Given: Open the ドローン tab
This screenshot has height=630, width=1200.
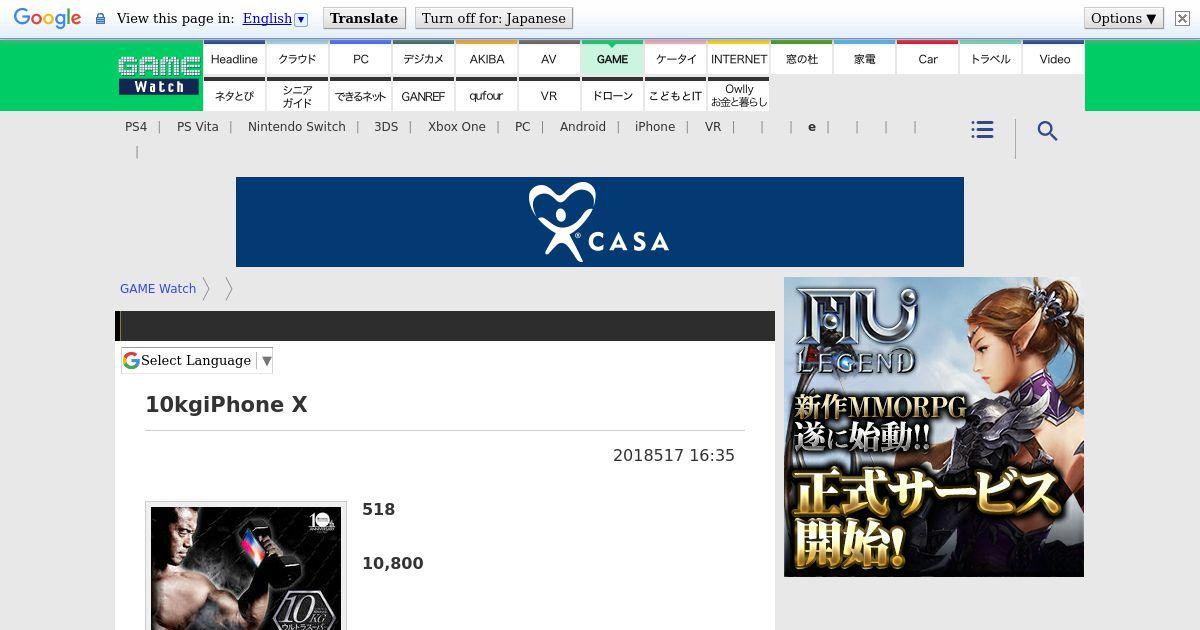Looking at the screenshot, I should (x=612, y=95).
